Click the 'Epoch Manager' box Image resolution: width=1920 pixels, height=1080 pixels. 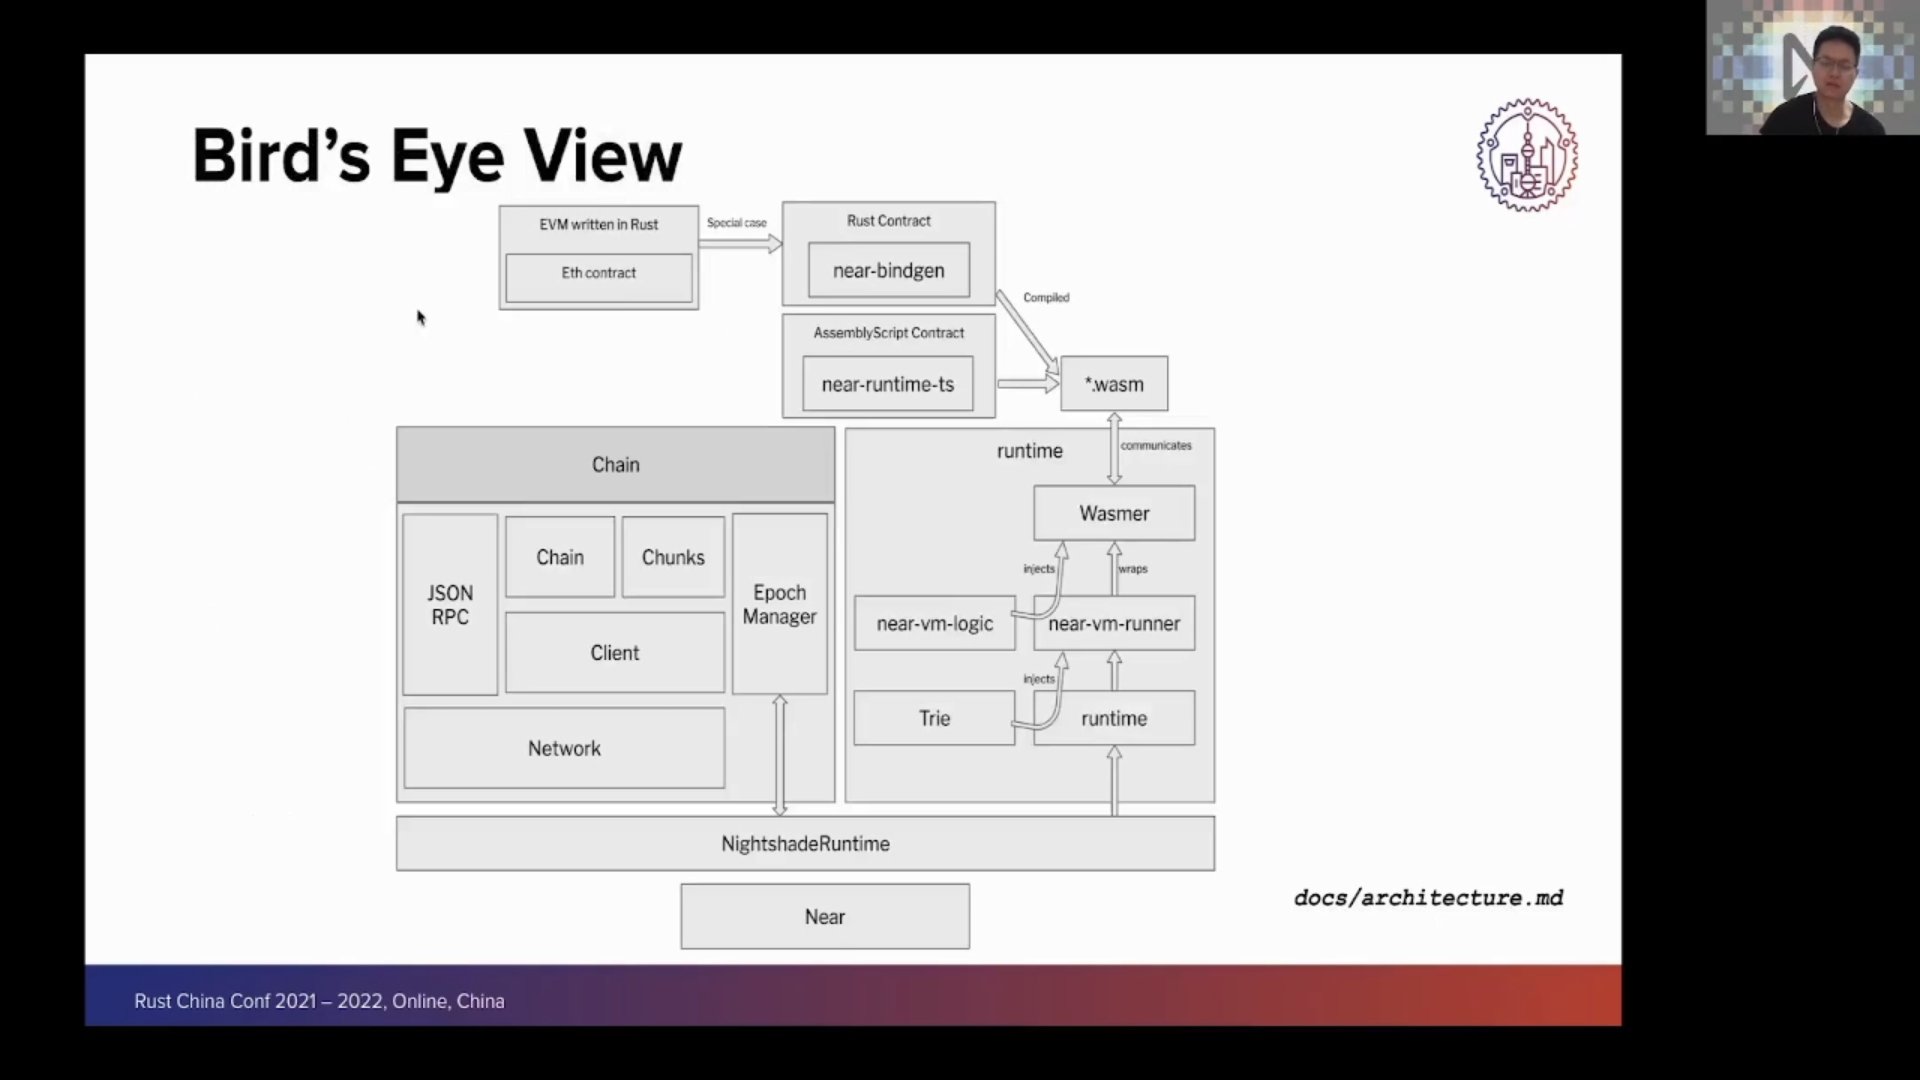click(x=779, y=604)
